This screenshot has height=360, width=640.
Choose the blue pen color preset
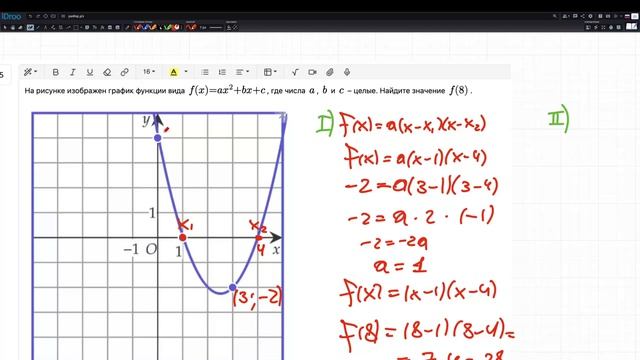pyautogui.click(x=145, y=27)
